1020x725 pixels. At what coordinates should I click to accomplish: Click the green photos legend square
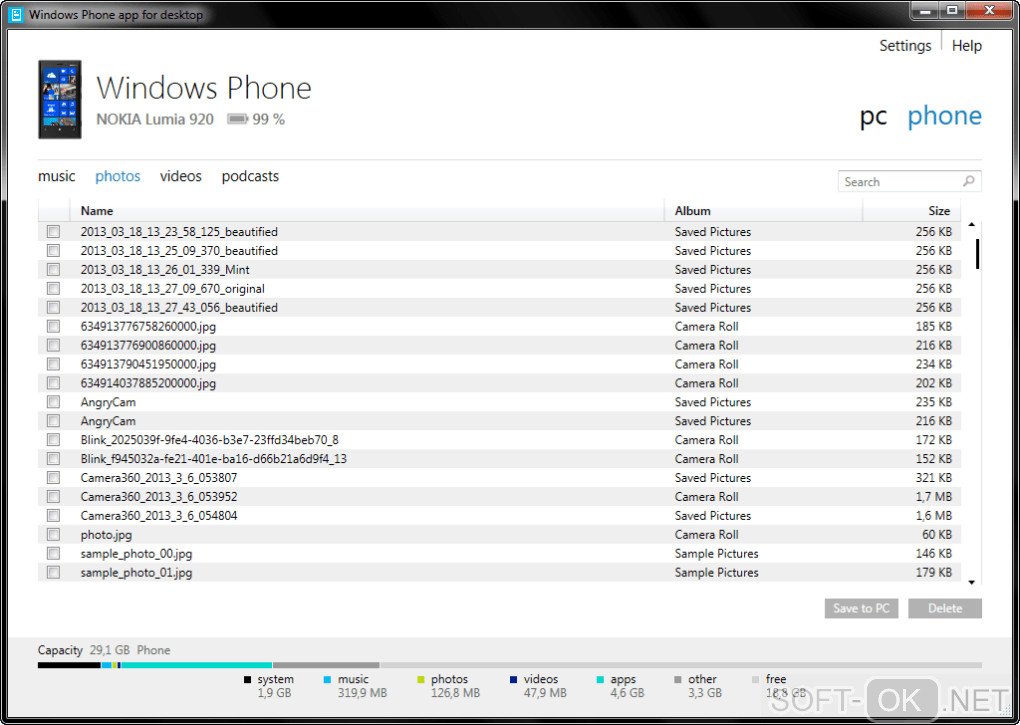click(421, 679)
